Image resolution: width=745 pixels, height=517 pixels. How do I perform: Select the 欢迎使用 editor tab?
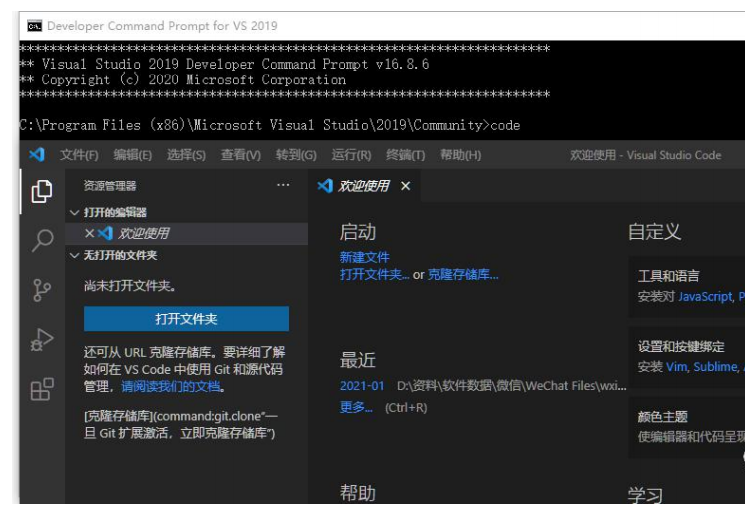(x=364, y=186)
